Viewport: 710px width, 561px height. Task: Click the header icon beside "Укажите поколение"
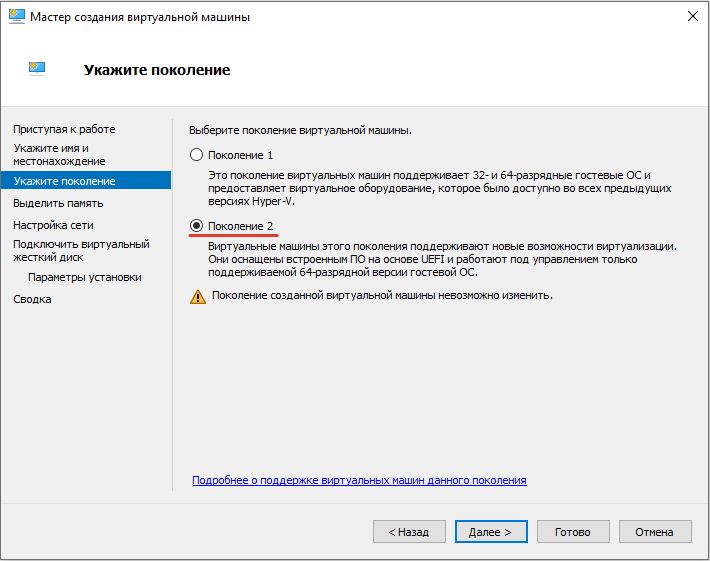point(38,68)
